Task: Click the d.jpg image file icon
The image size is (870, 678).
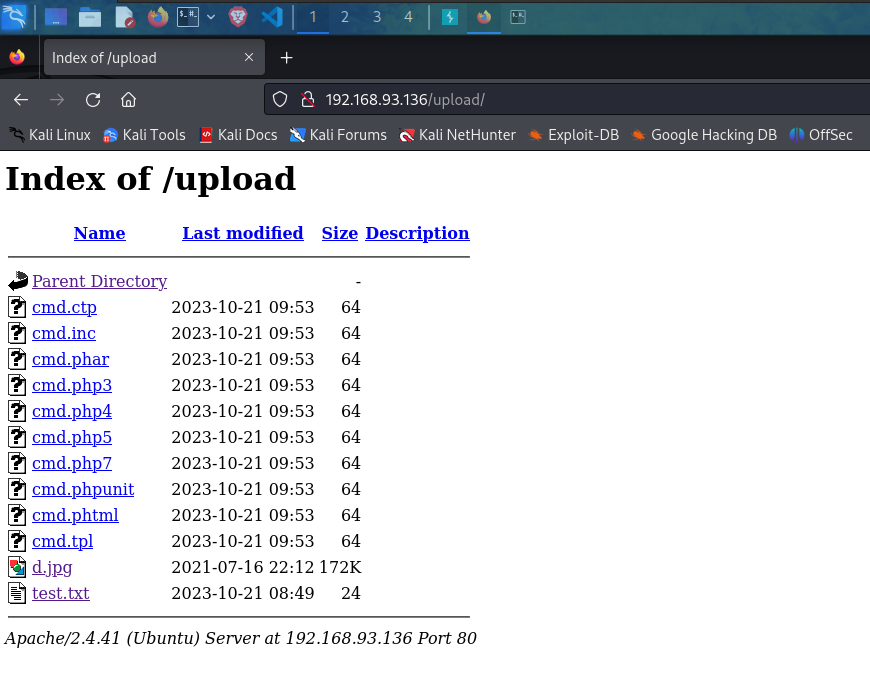Action: 17,567
